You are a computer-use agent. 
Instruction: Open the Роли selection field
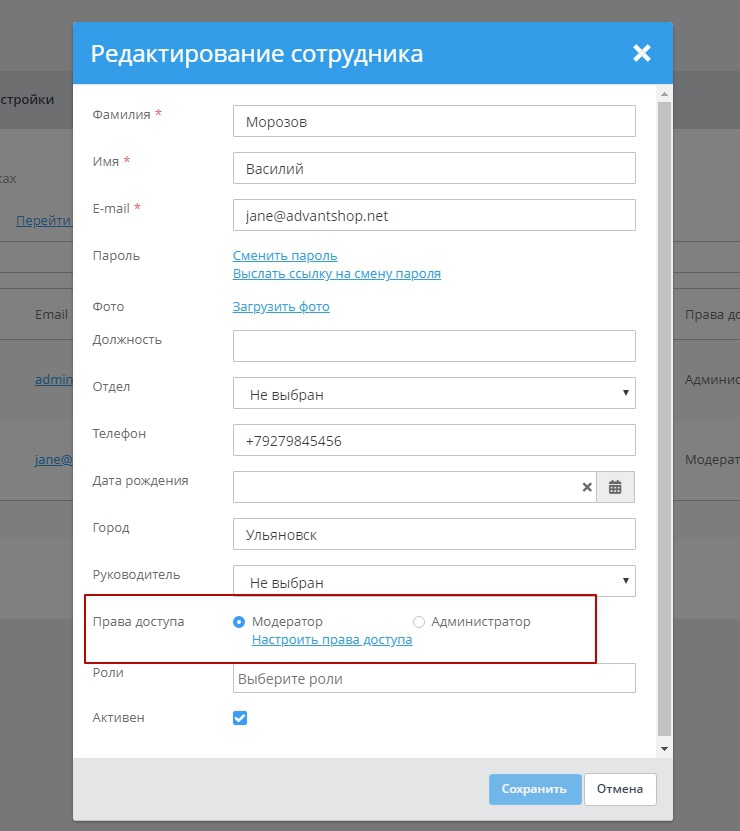[x=434, y=679]
